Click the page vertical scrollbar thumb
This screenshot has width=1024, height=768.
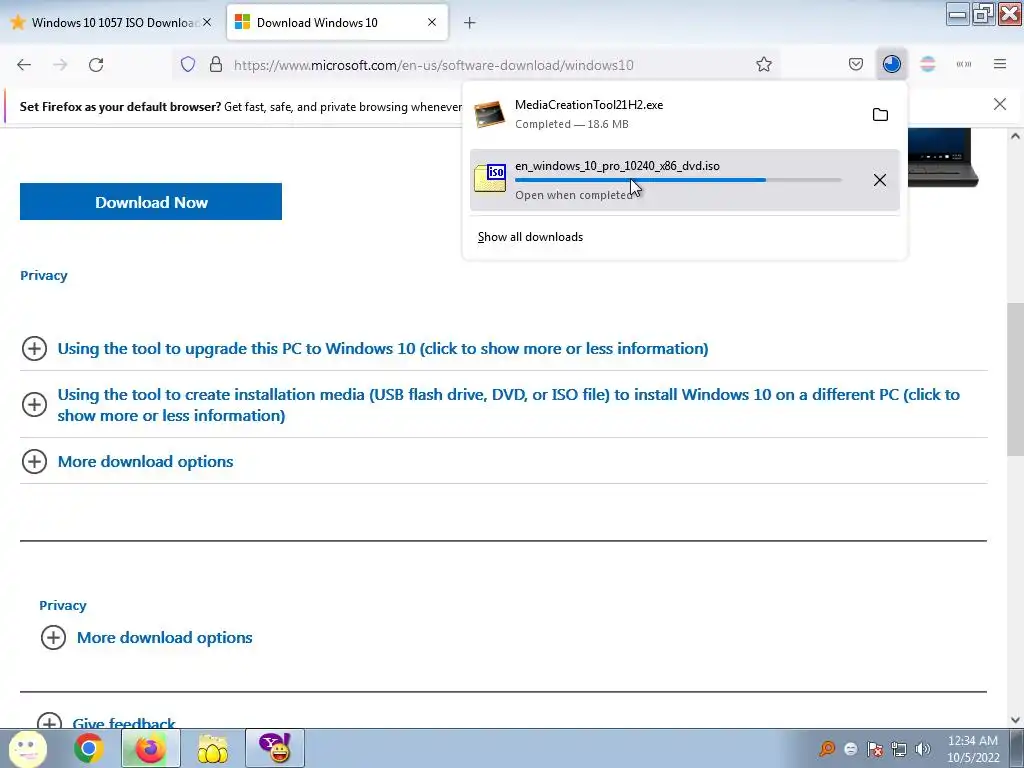point(1015,379)
